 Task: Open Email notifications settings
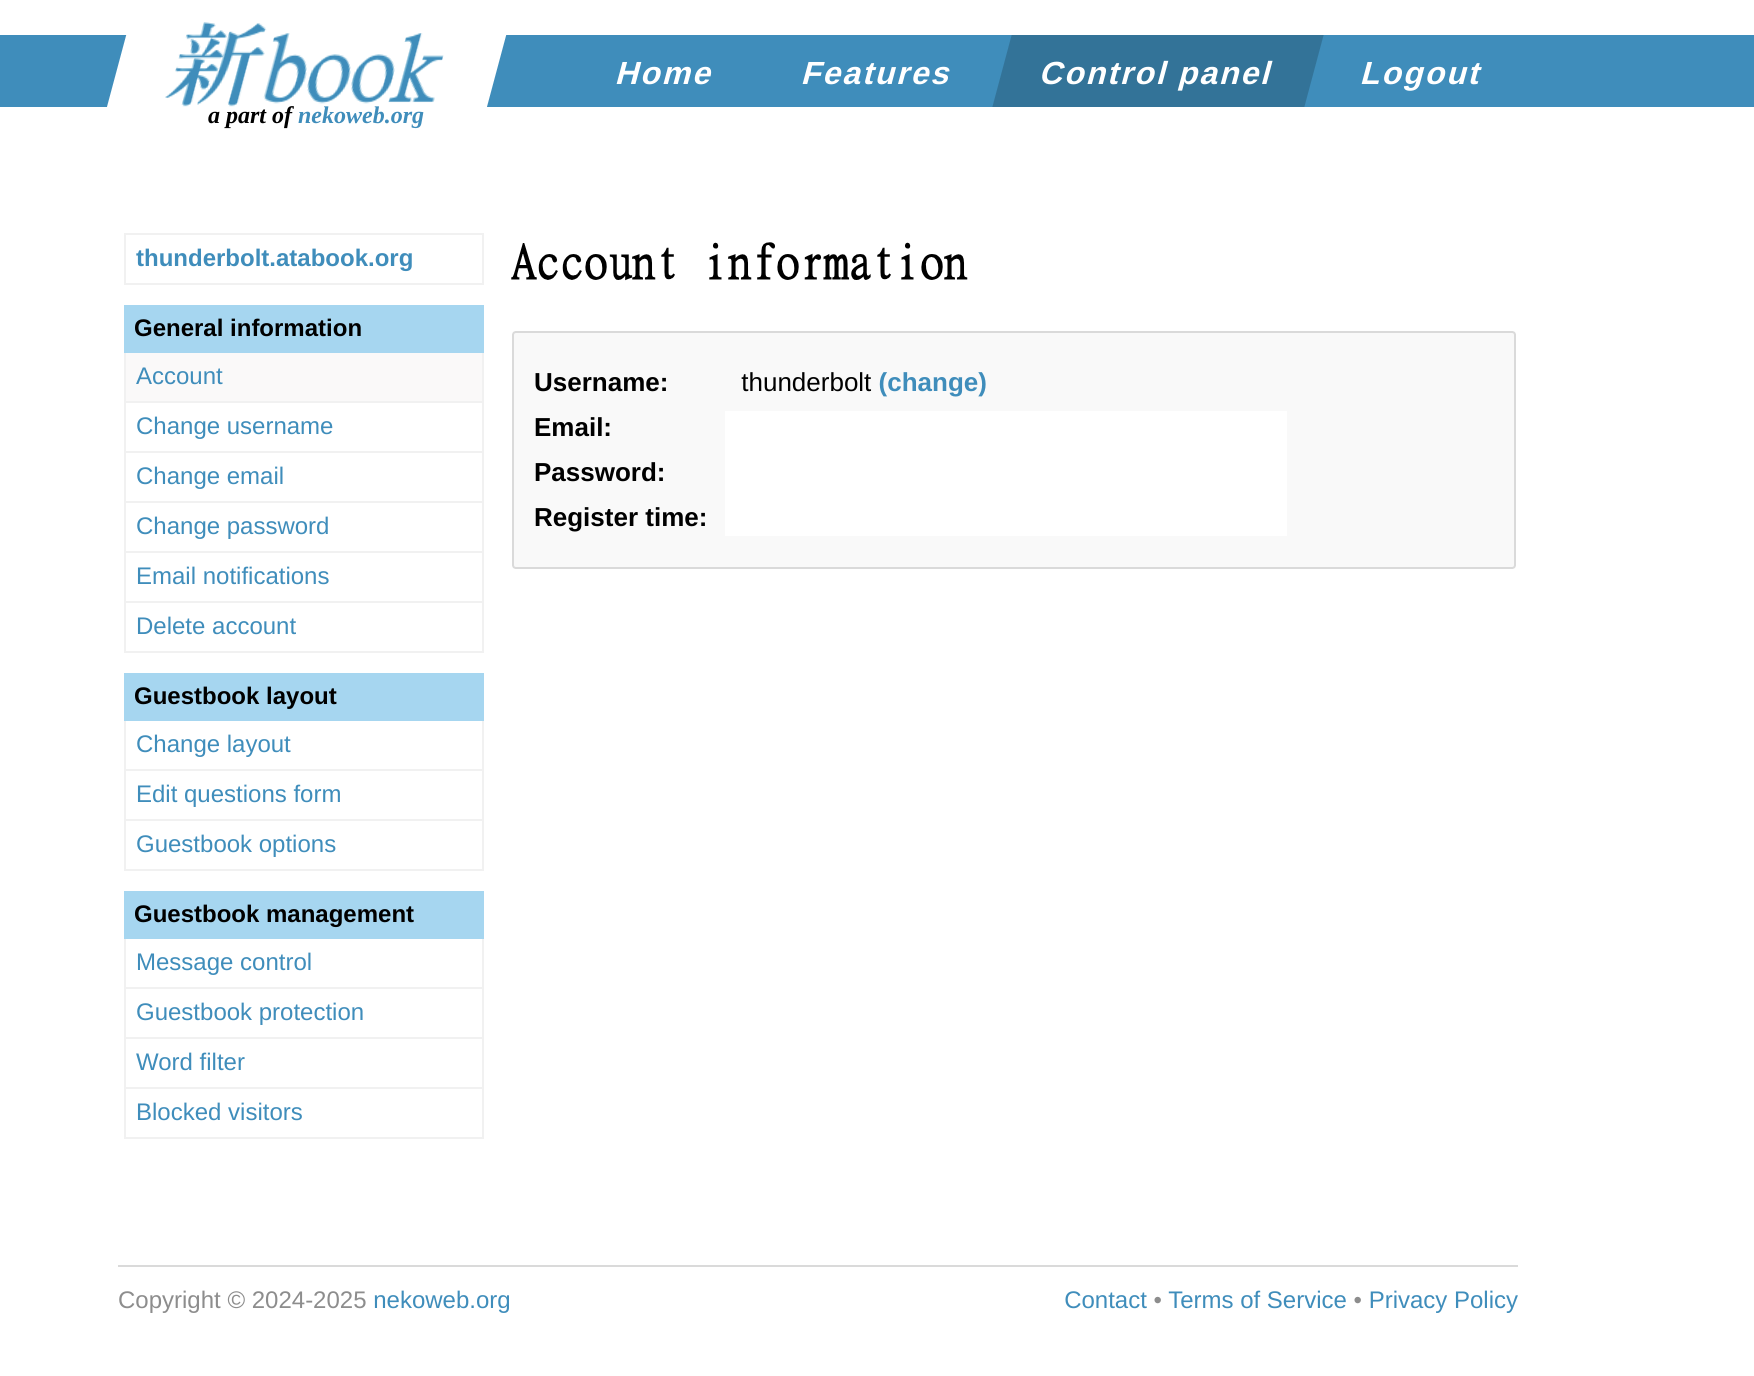point(232,577)
